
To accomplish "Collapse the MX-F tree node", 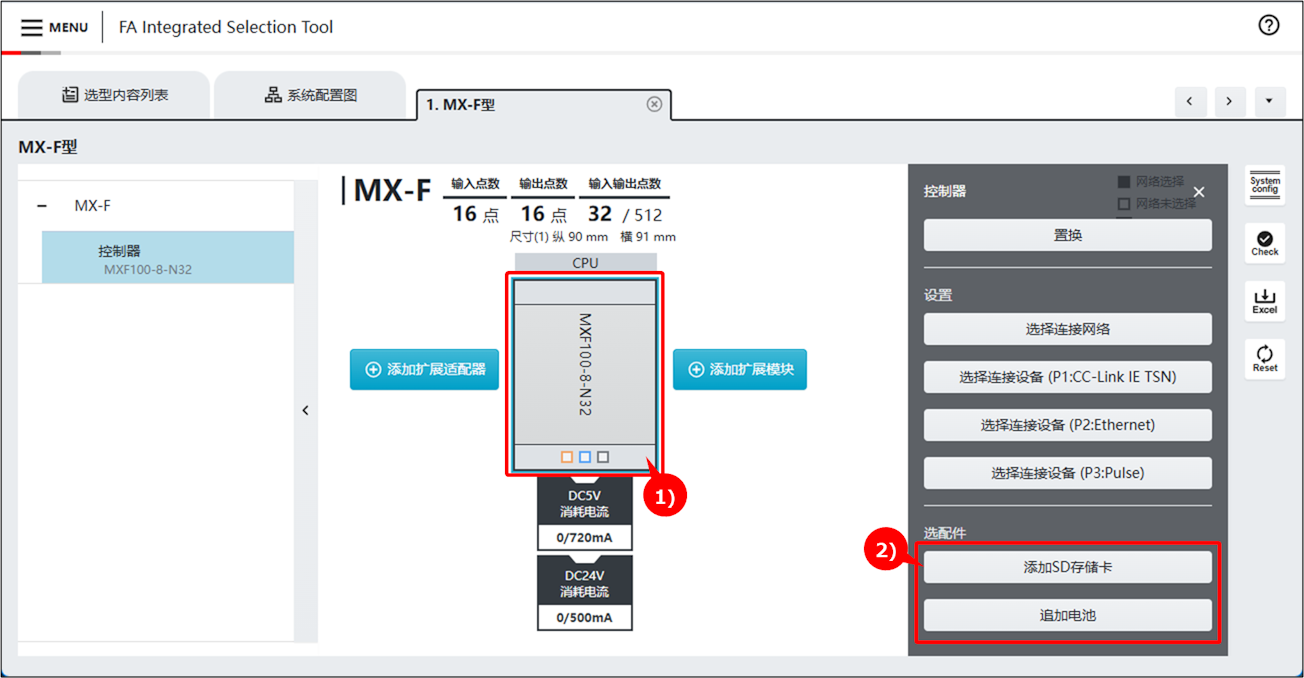I will point(42,206).
